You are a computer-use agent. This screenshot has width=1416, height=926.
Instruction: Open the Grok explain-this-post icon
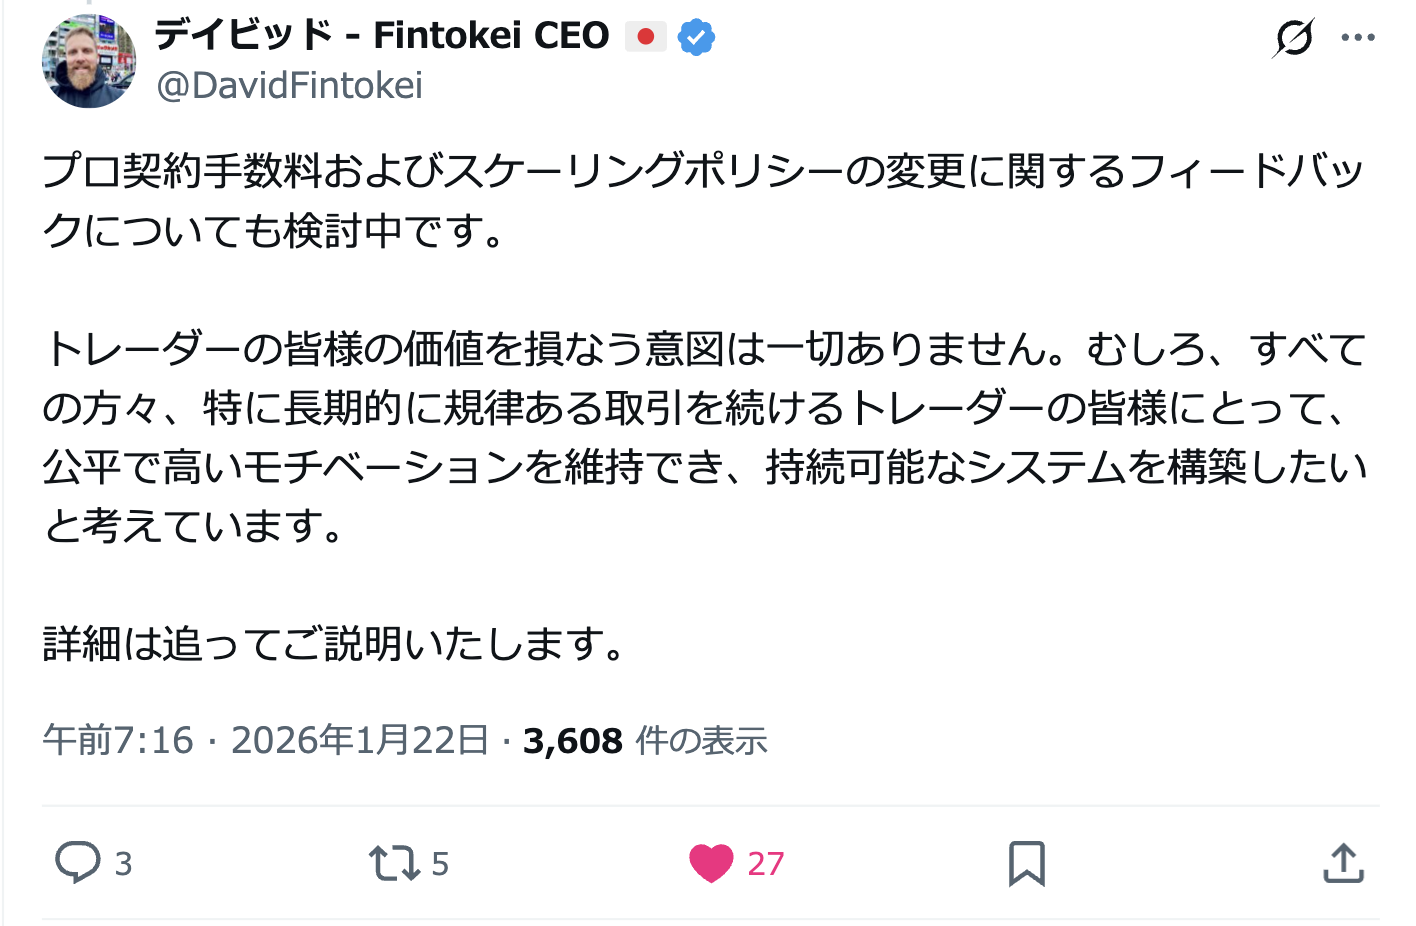click(1293, 38)
